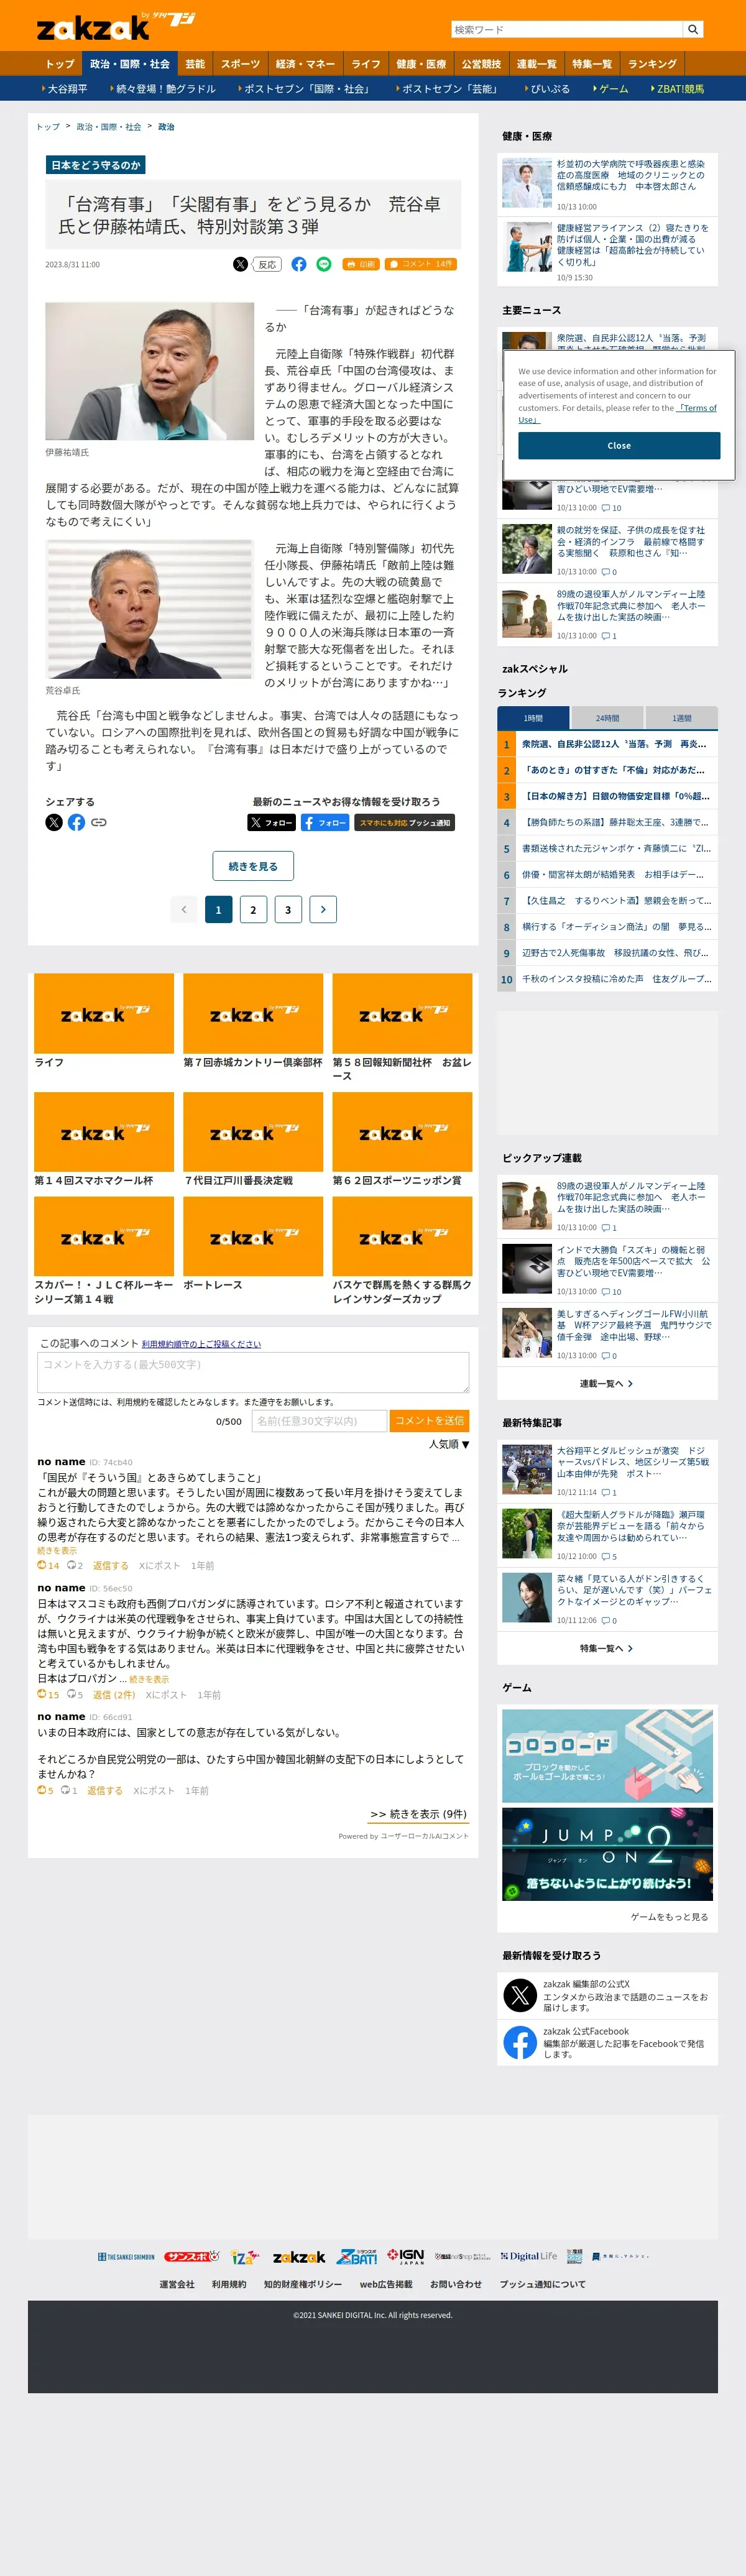This screenshot has width=746, height=2576.
Task: Open 連載一覧へ link with chevron
Action: [607, 1384]
